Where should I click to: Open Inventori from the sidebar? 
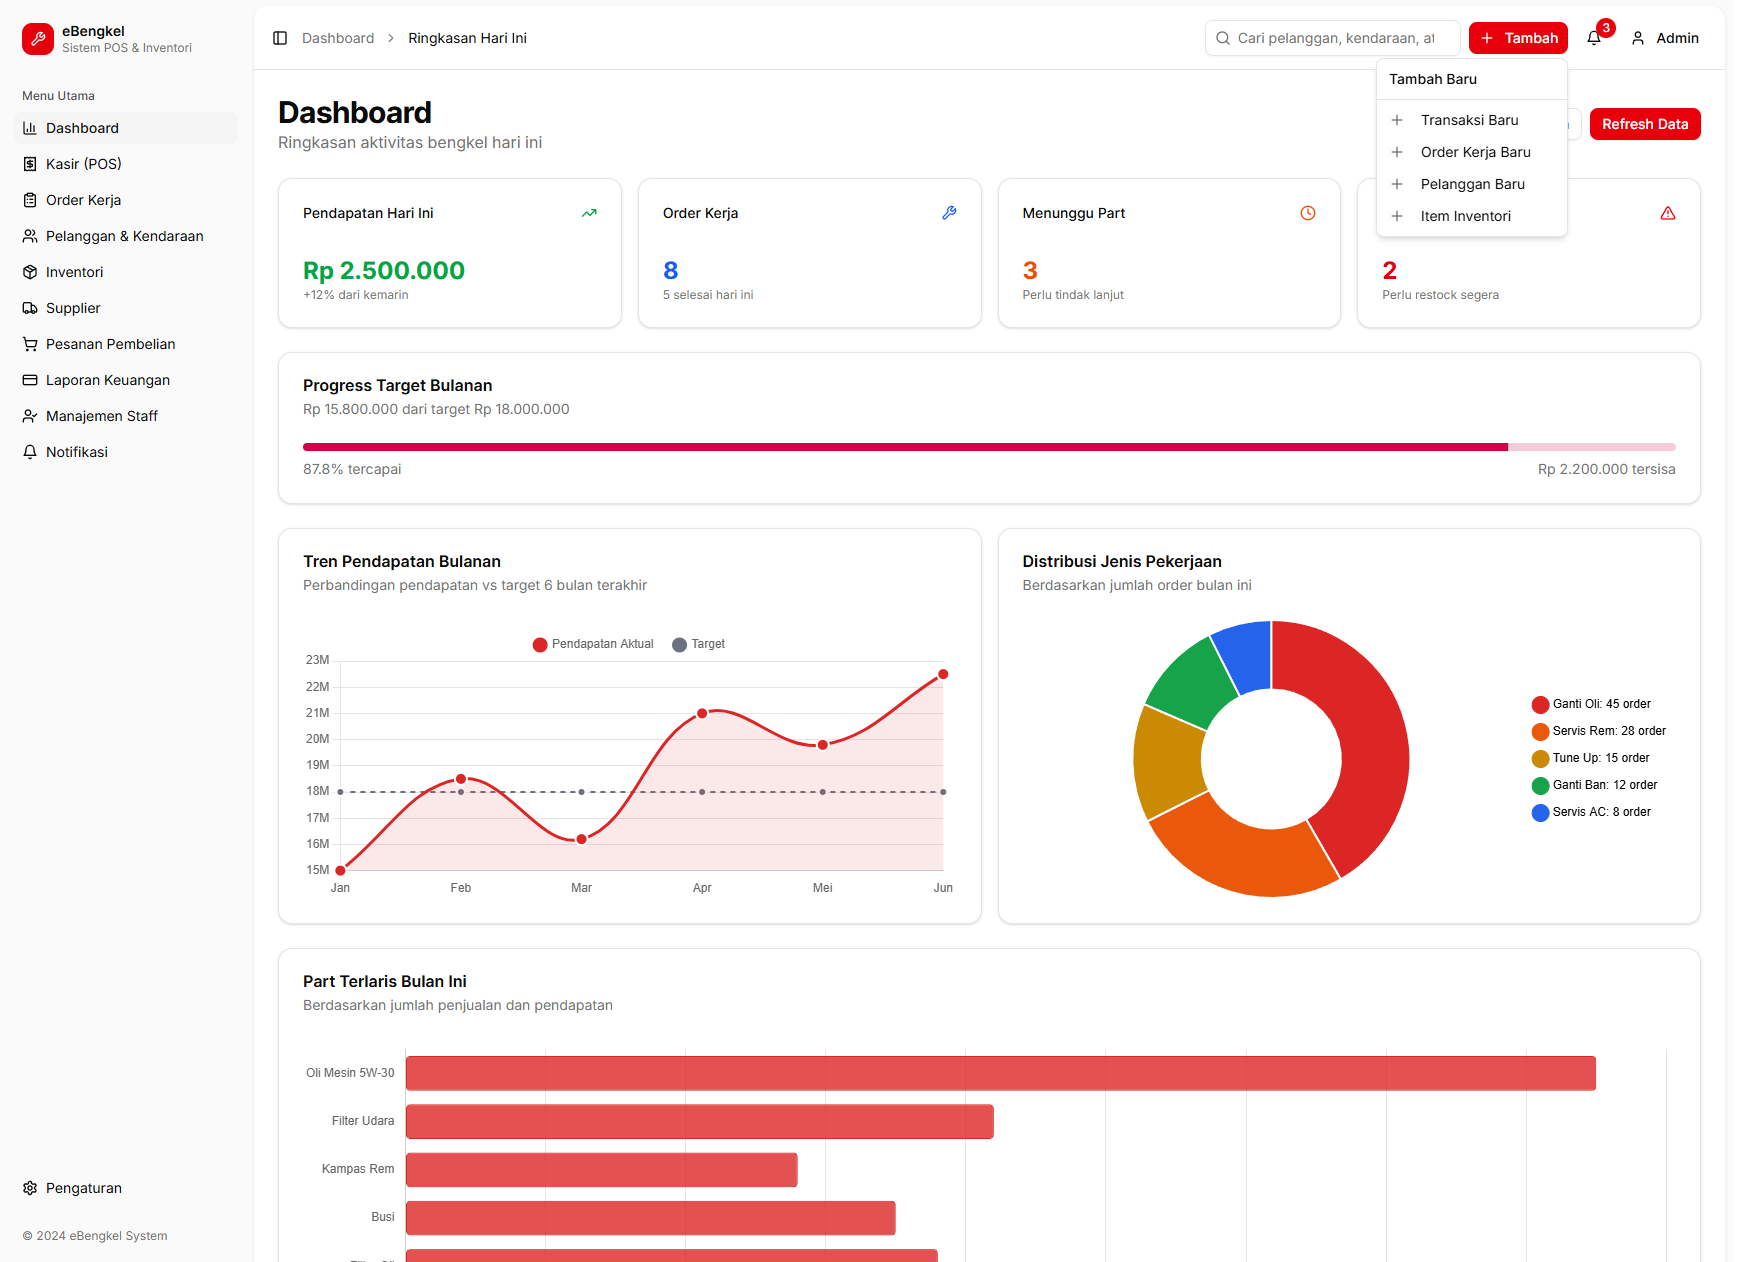click(x=73, y=271)
